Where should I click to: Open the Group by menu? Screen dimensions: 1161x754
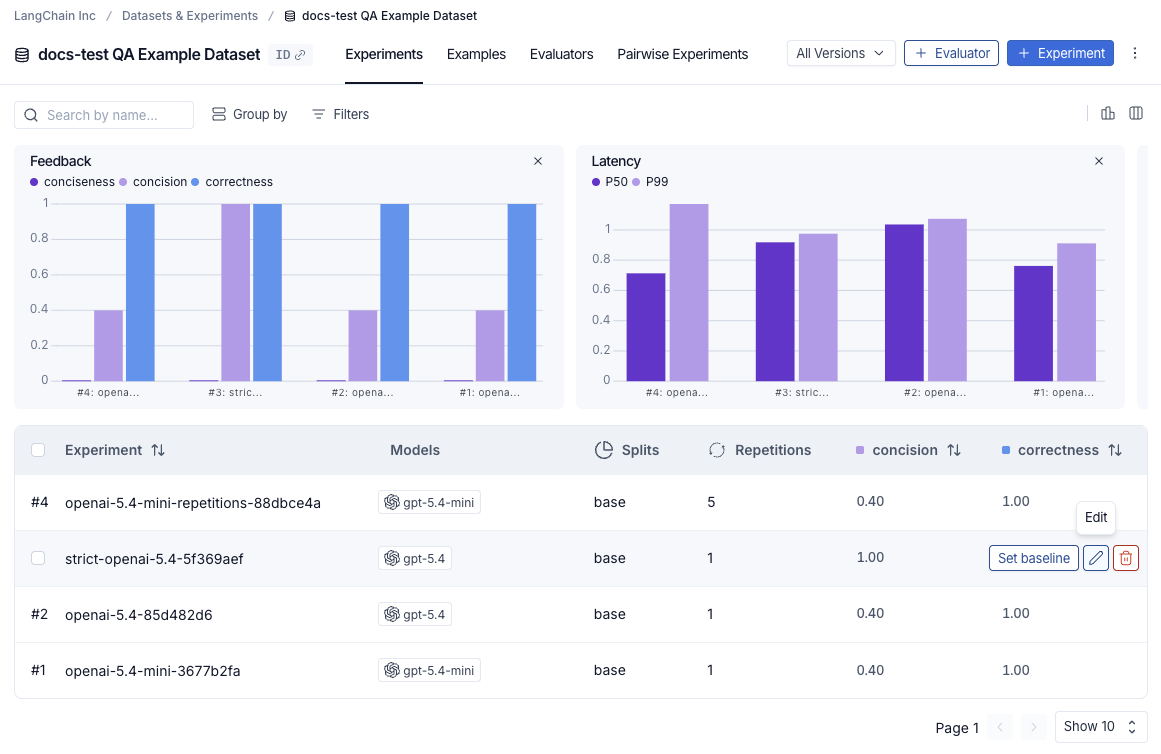click(x=250, y=114)
